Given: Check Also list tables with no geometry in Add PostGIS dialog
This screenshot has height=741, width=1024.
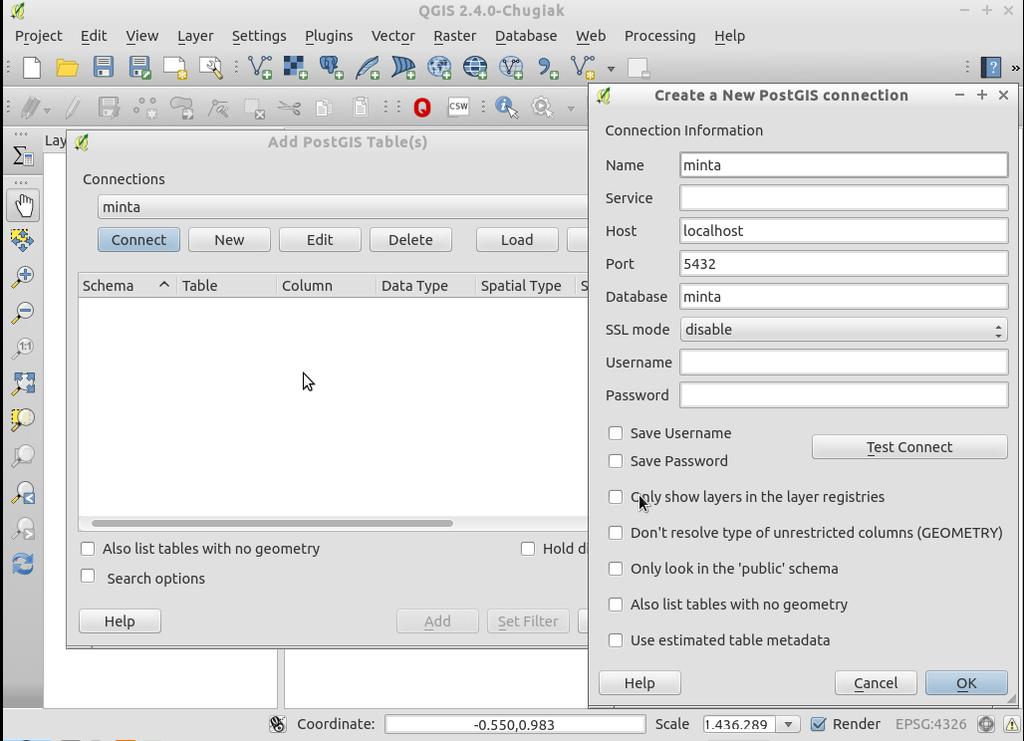Looking at the screenshot, I should click(88, 548).
